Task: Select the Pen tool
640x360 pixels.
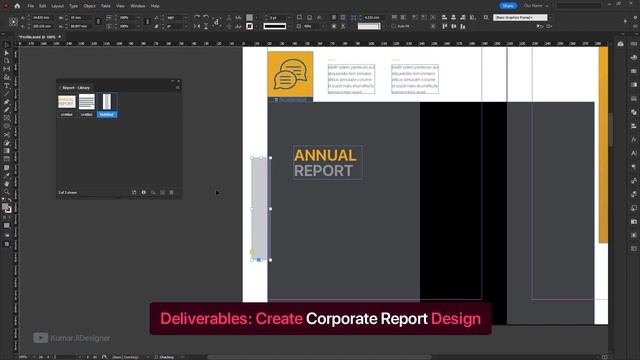Action: coord(7,102)
